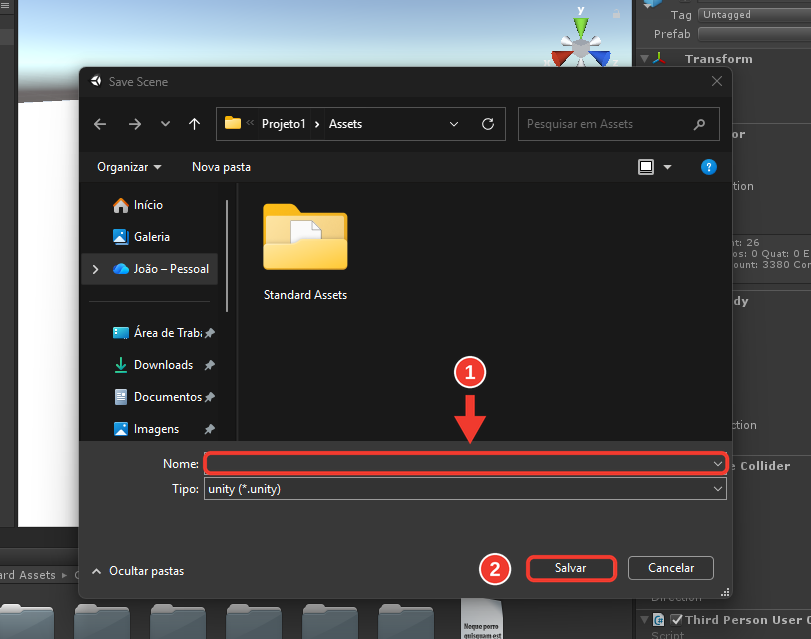Click the Pesquisar em Assets search field
The width and height of the screenshot is (811, 639).
[619, 124]
